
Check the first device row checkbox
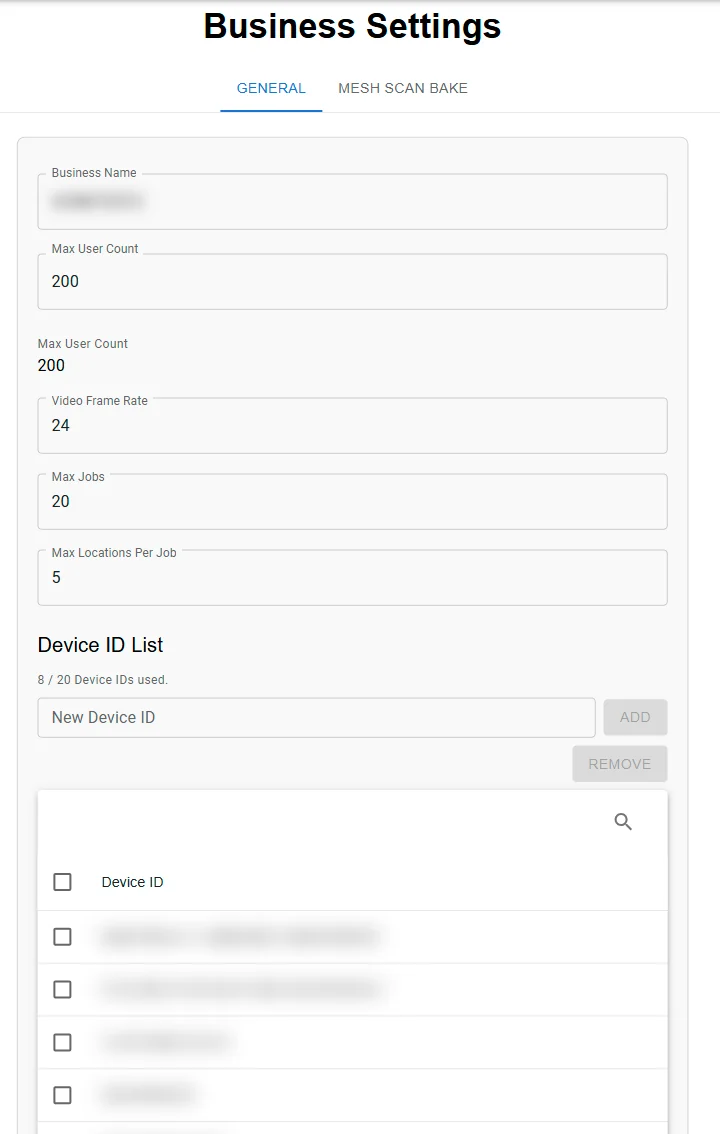[x=63, y=937]
